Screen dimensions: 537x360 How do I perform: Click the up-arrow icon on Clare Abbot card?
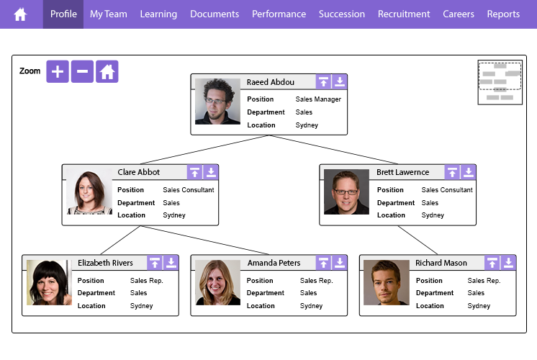point(195,172)
